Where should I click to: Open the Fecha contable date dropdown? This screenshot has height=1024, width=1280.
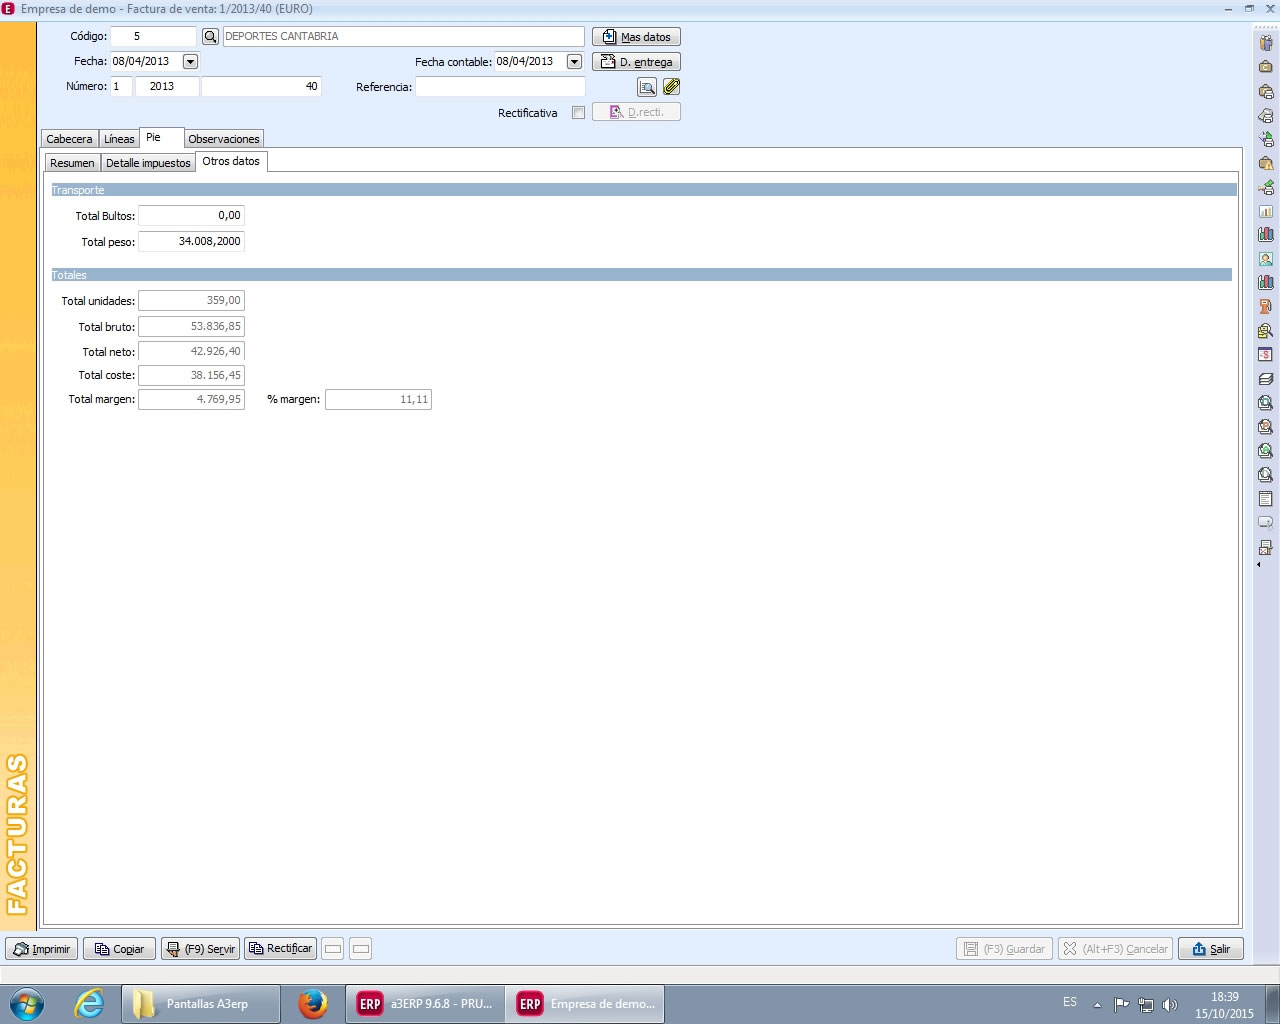pos(574,62)
